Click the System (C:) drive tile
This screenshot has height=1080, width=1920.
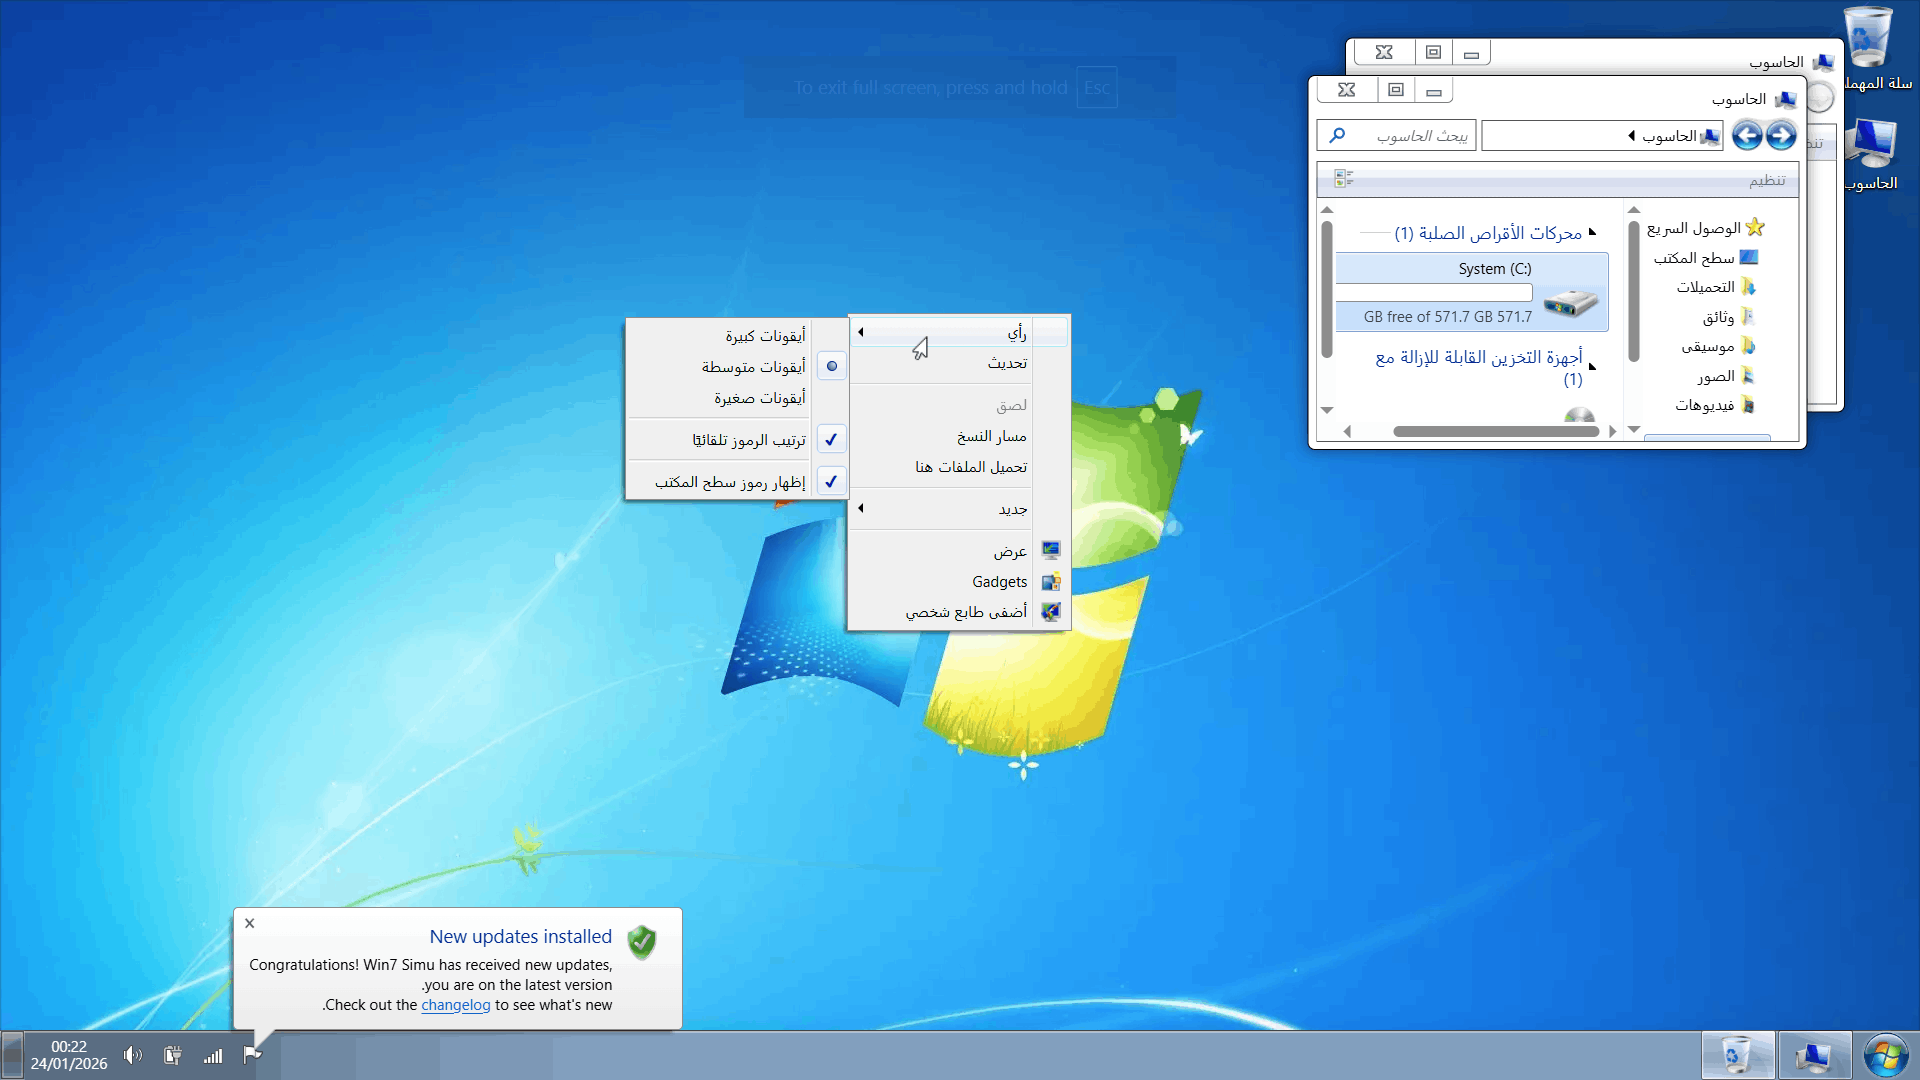1472,292
